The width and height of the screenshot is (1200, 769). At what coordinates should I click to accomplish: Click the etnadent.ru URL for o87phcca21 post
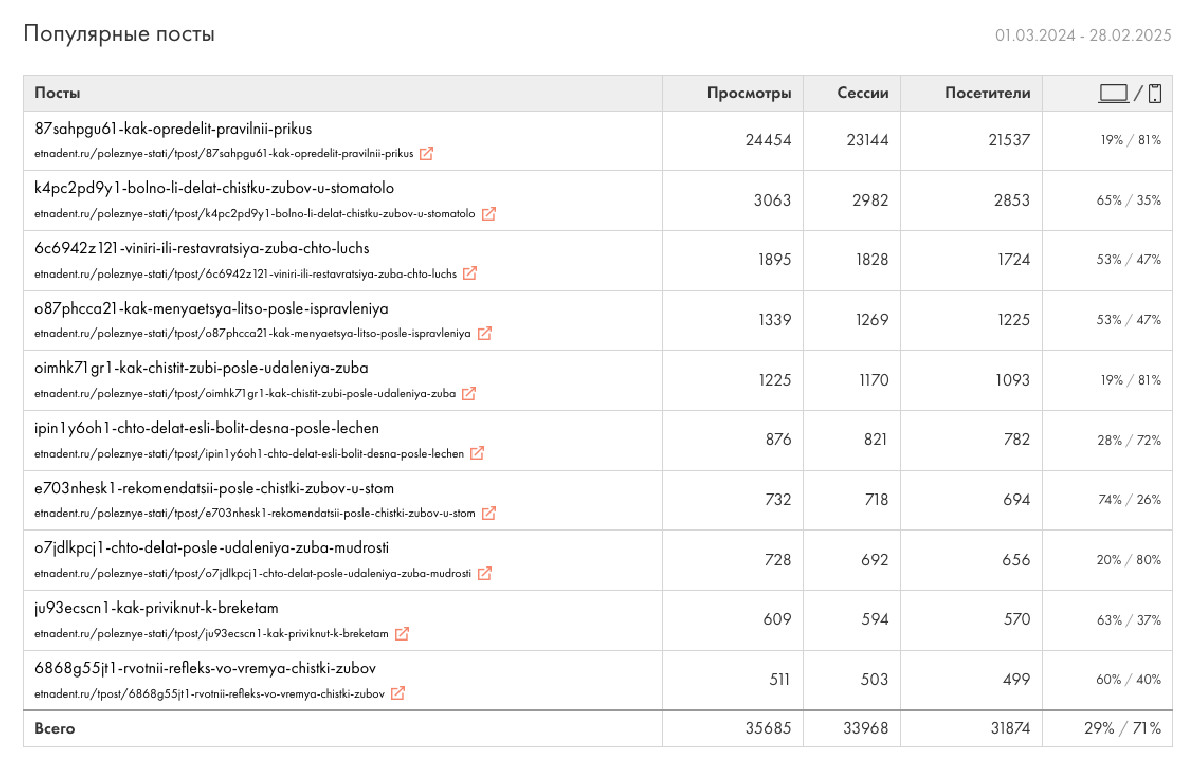[252, 333]
